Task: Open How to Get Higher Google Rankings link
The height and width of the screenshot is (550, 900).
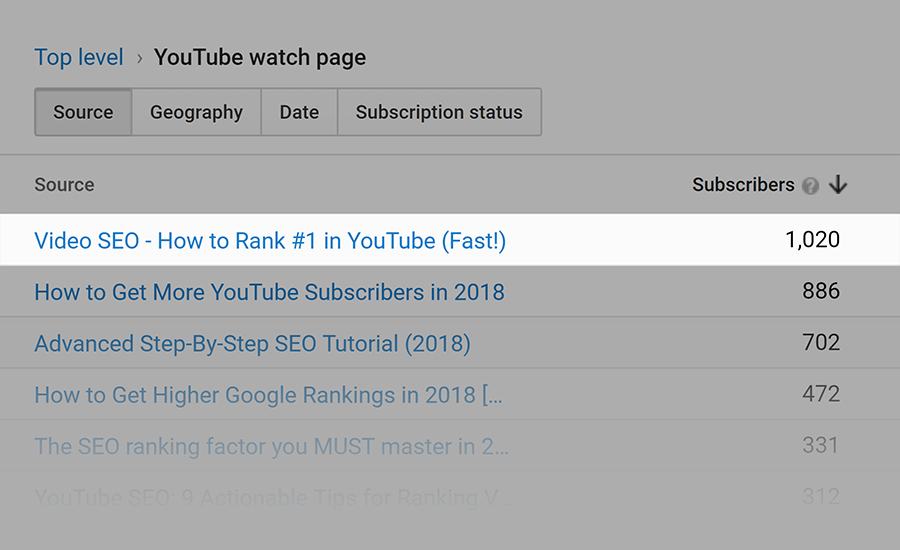Action: pyautogui.click(x=268, y=395)
